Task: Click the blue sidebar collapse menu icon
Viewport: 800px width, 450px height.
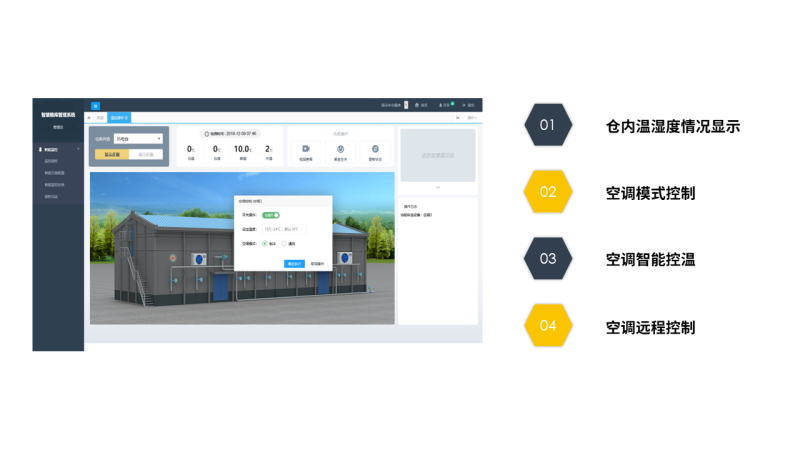Action: (x=96, y=105)
